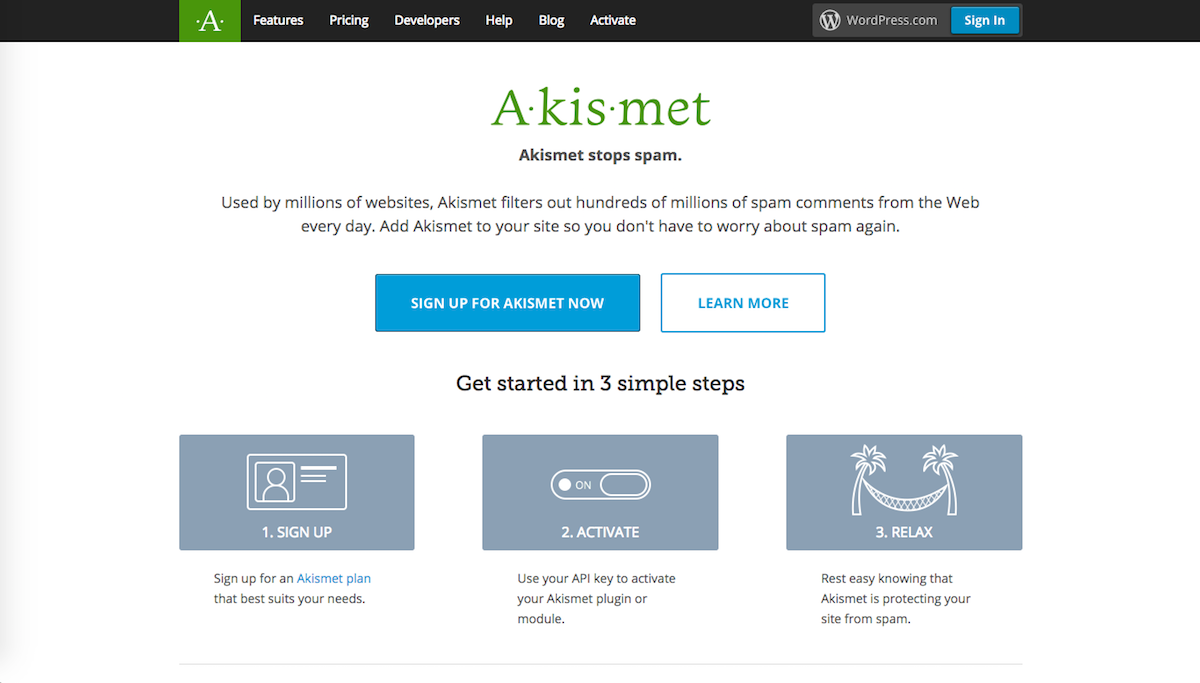
Task: Click 'Get started in 3 simple steps' heading
Action: pos(600,383)
